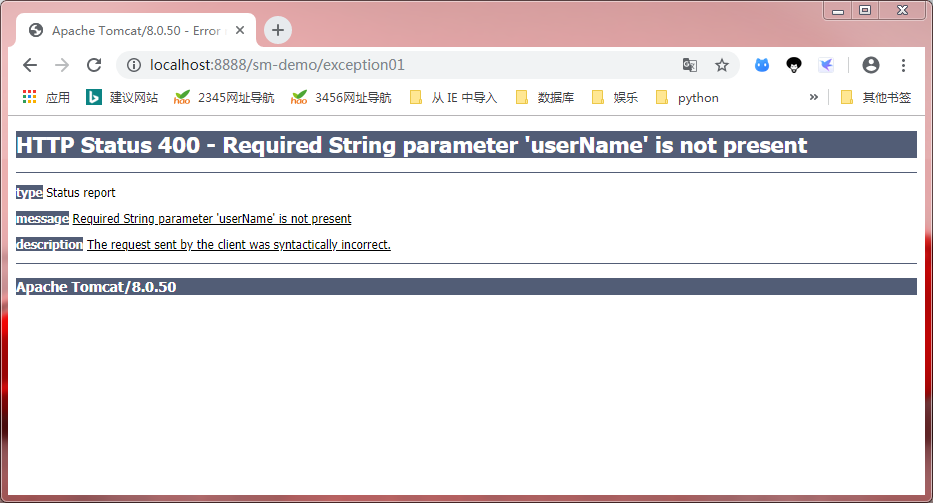Close the browser window
This screenshot has width=933, height=503.
click(x=903, y=11)
